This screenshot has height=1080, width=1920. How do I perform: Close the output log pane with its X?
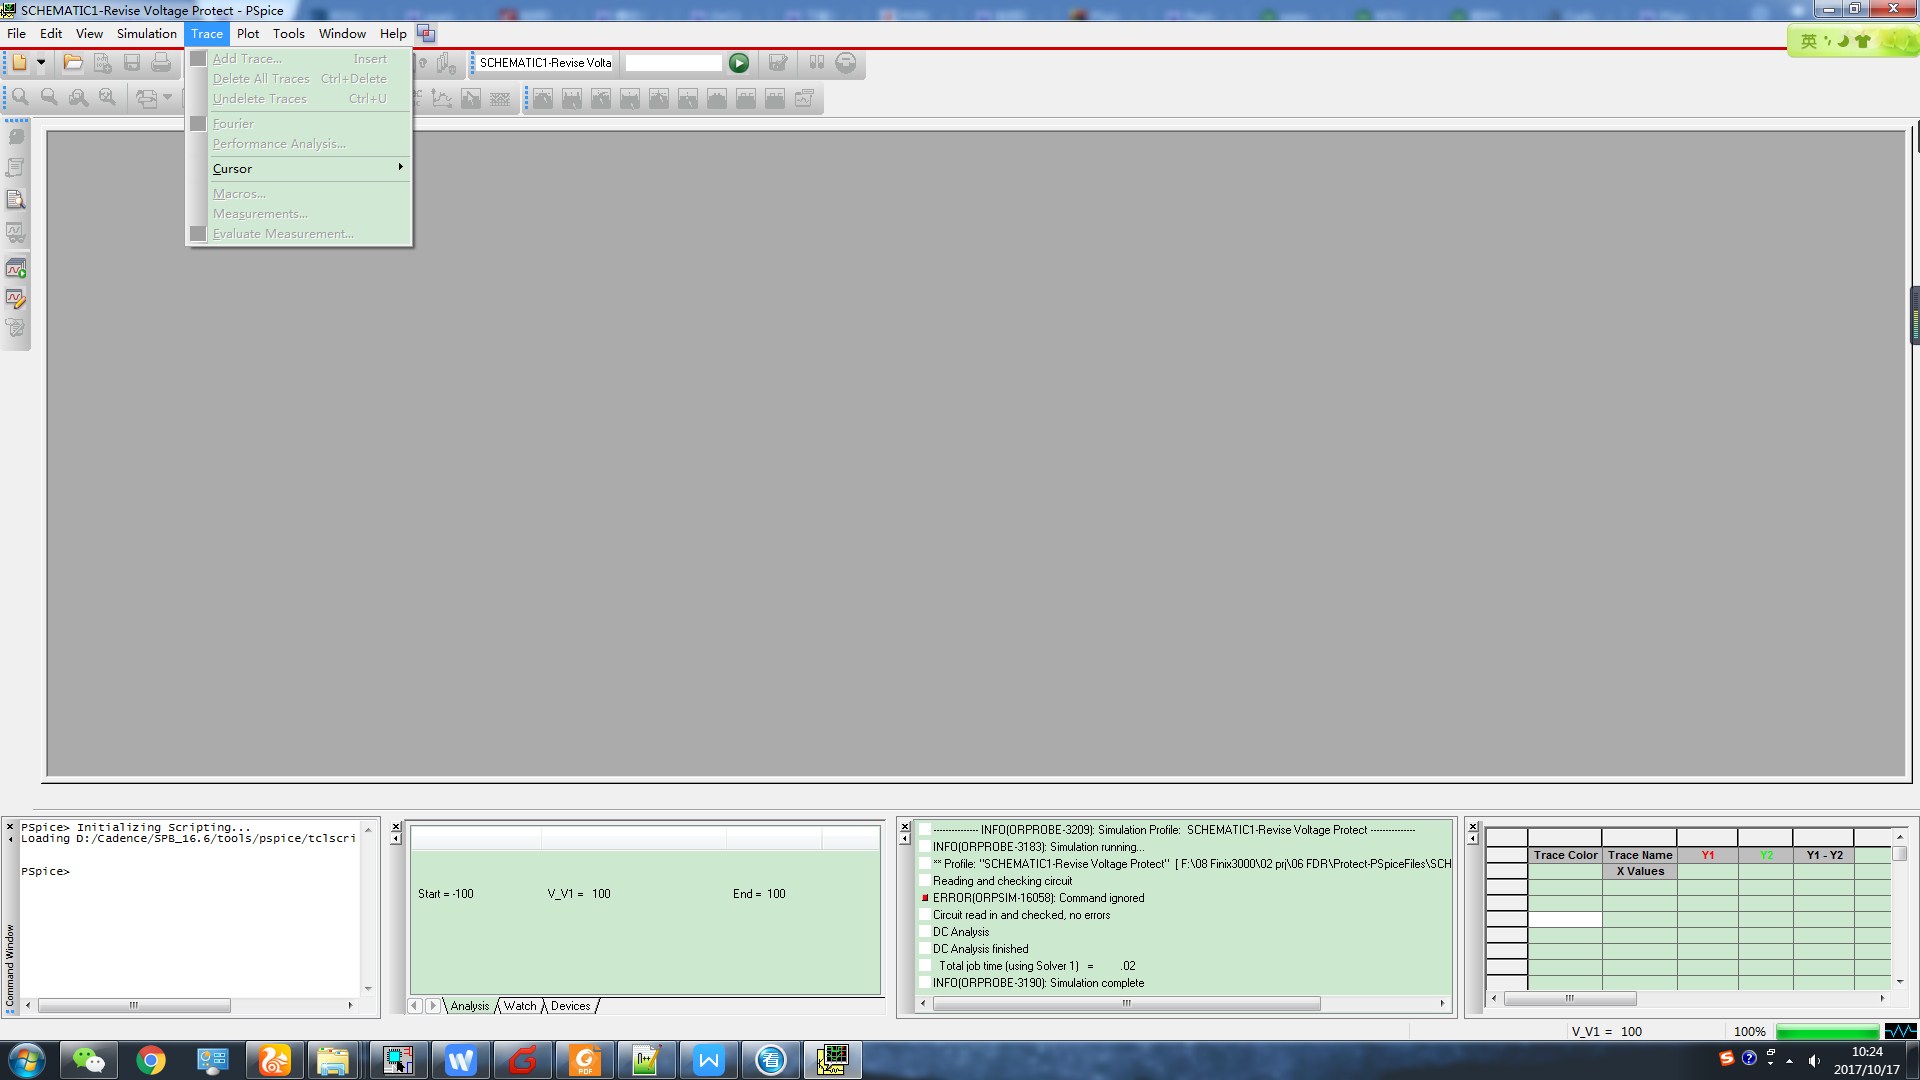(905, 827)
